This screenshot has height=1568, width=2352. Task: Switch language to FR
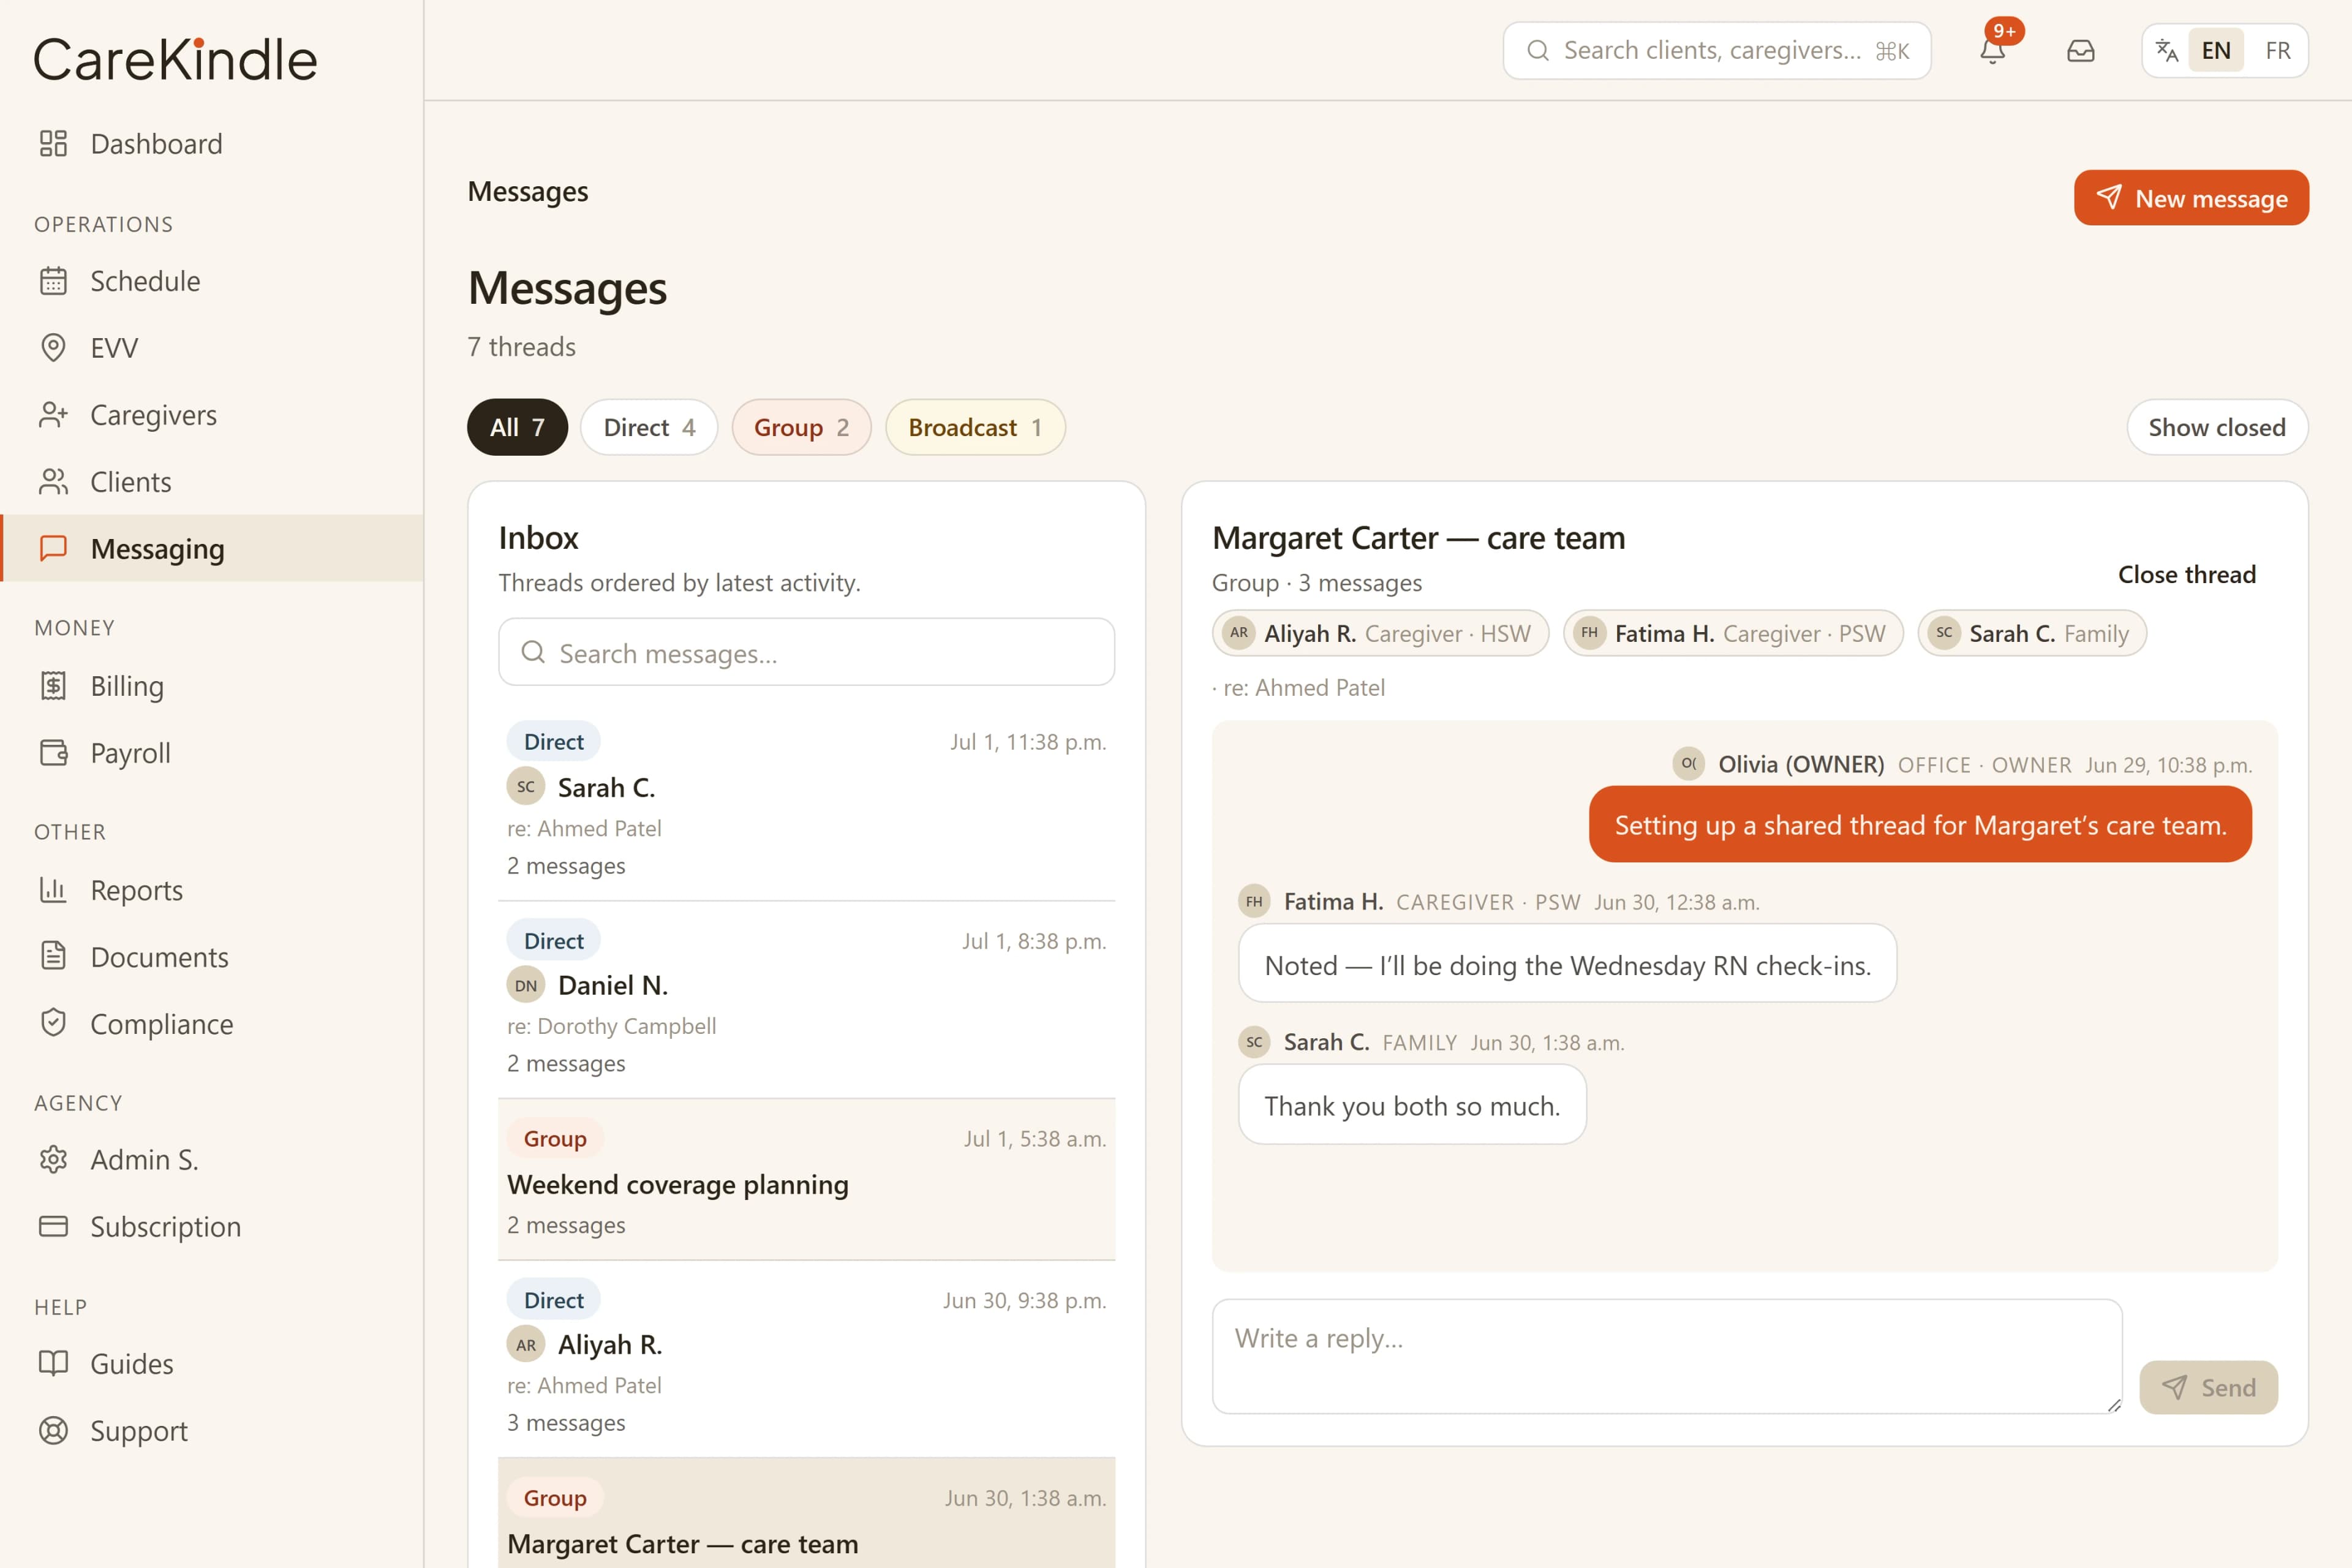[2278, 50]
